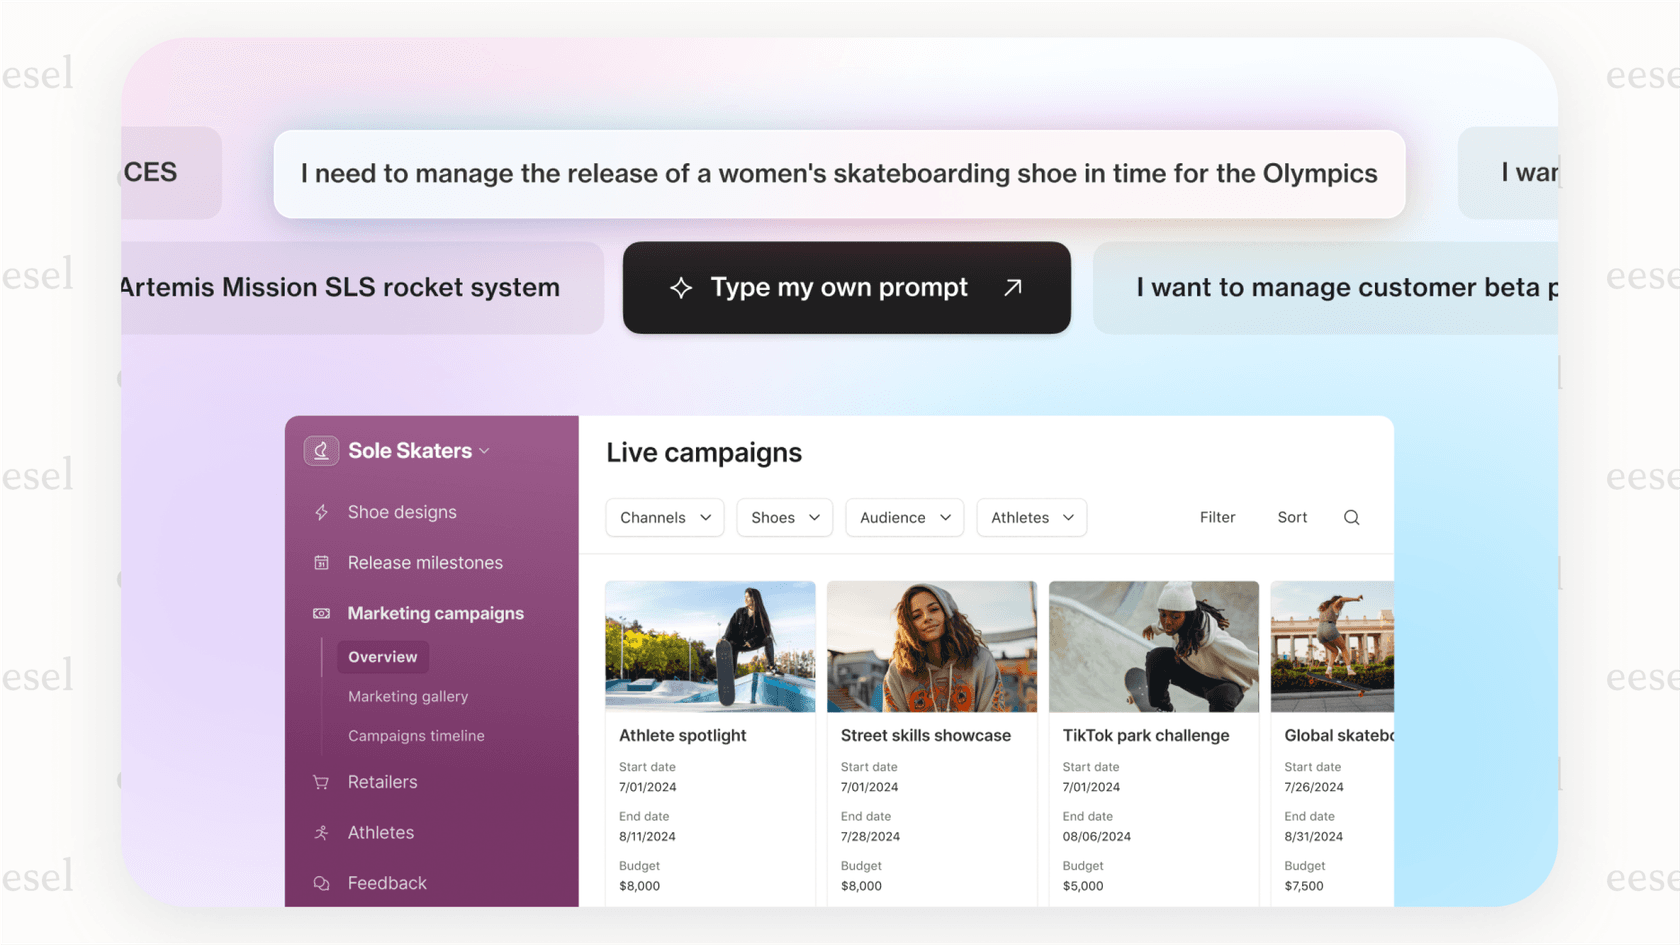1680x945 pixels.
Task: Open the Marketing gallery section
Action: (x=408, y=696)
